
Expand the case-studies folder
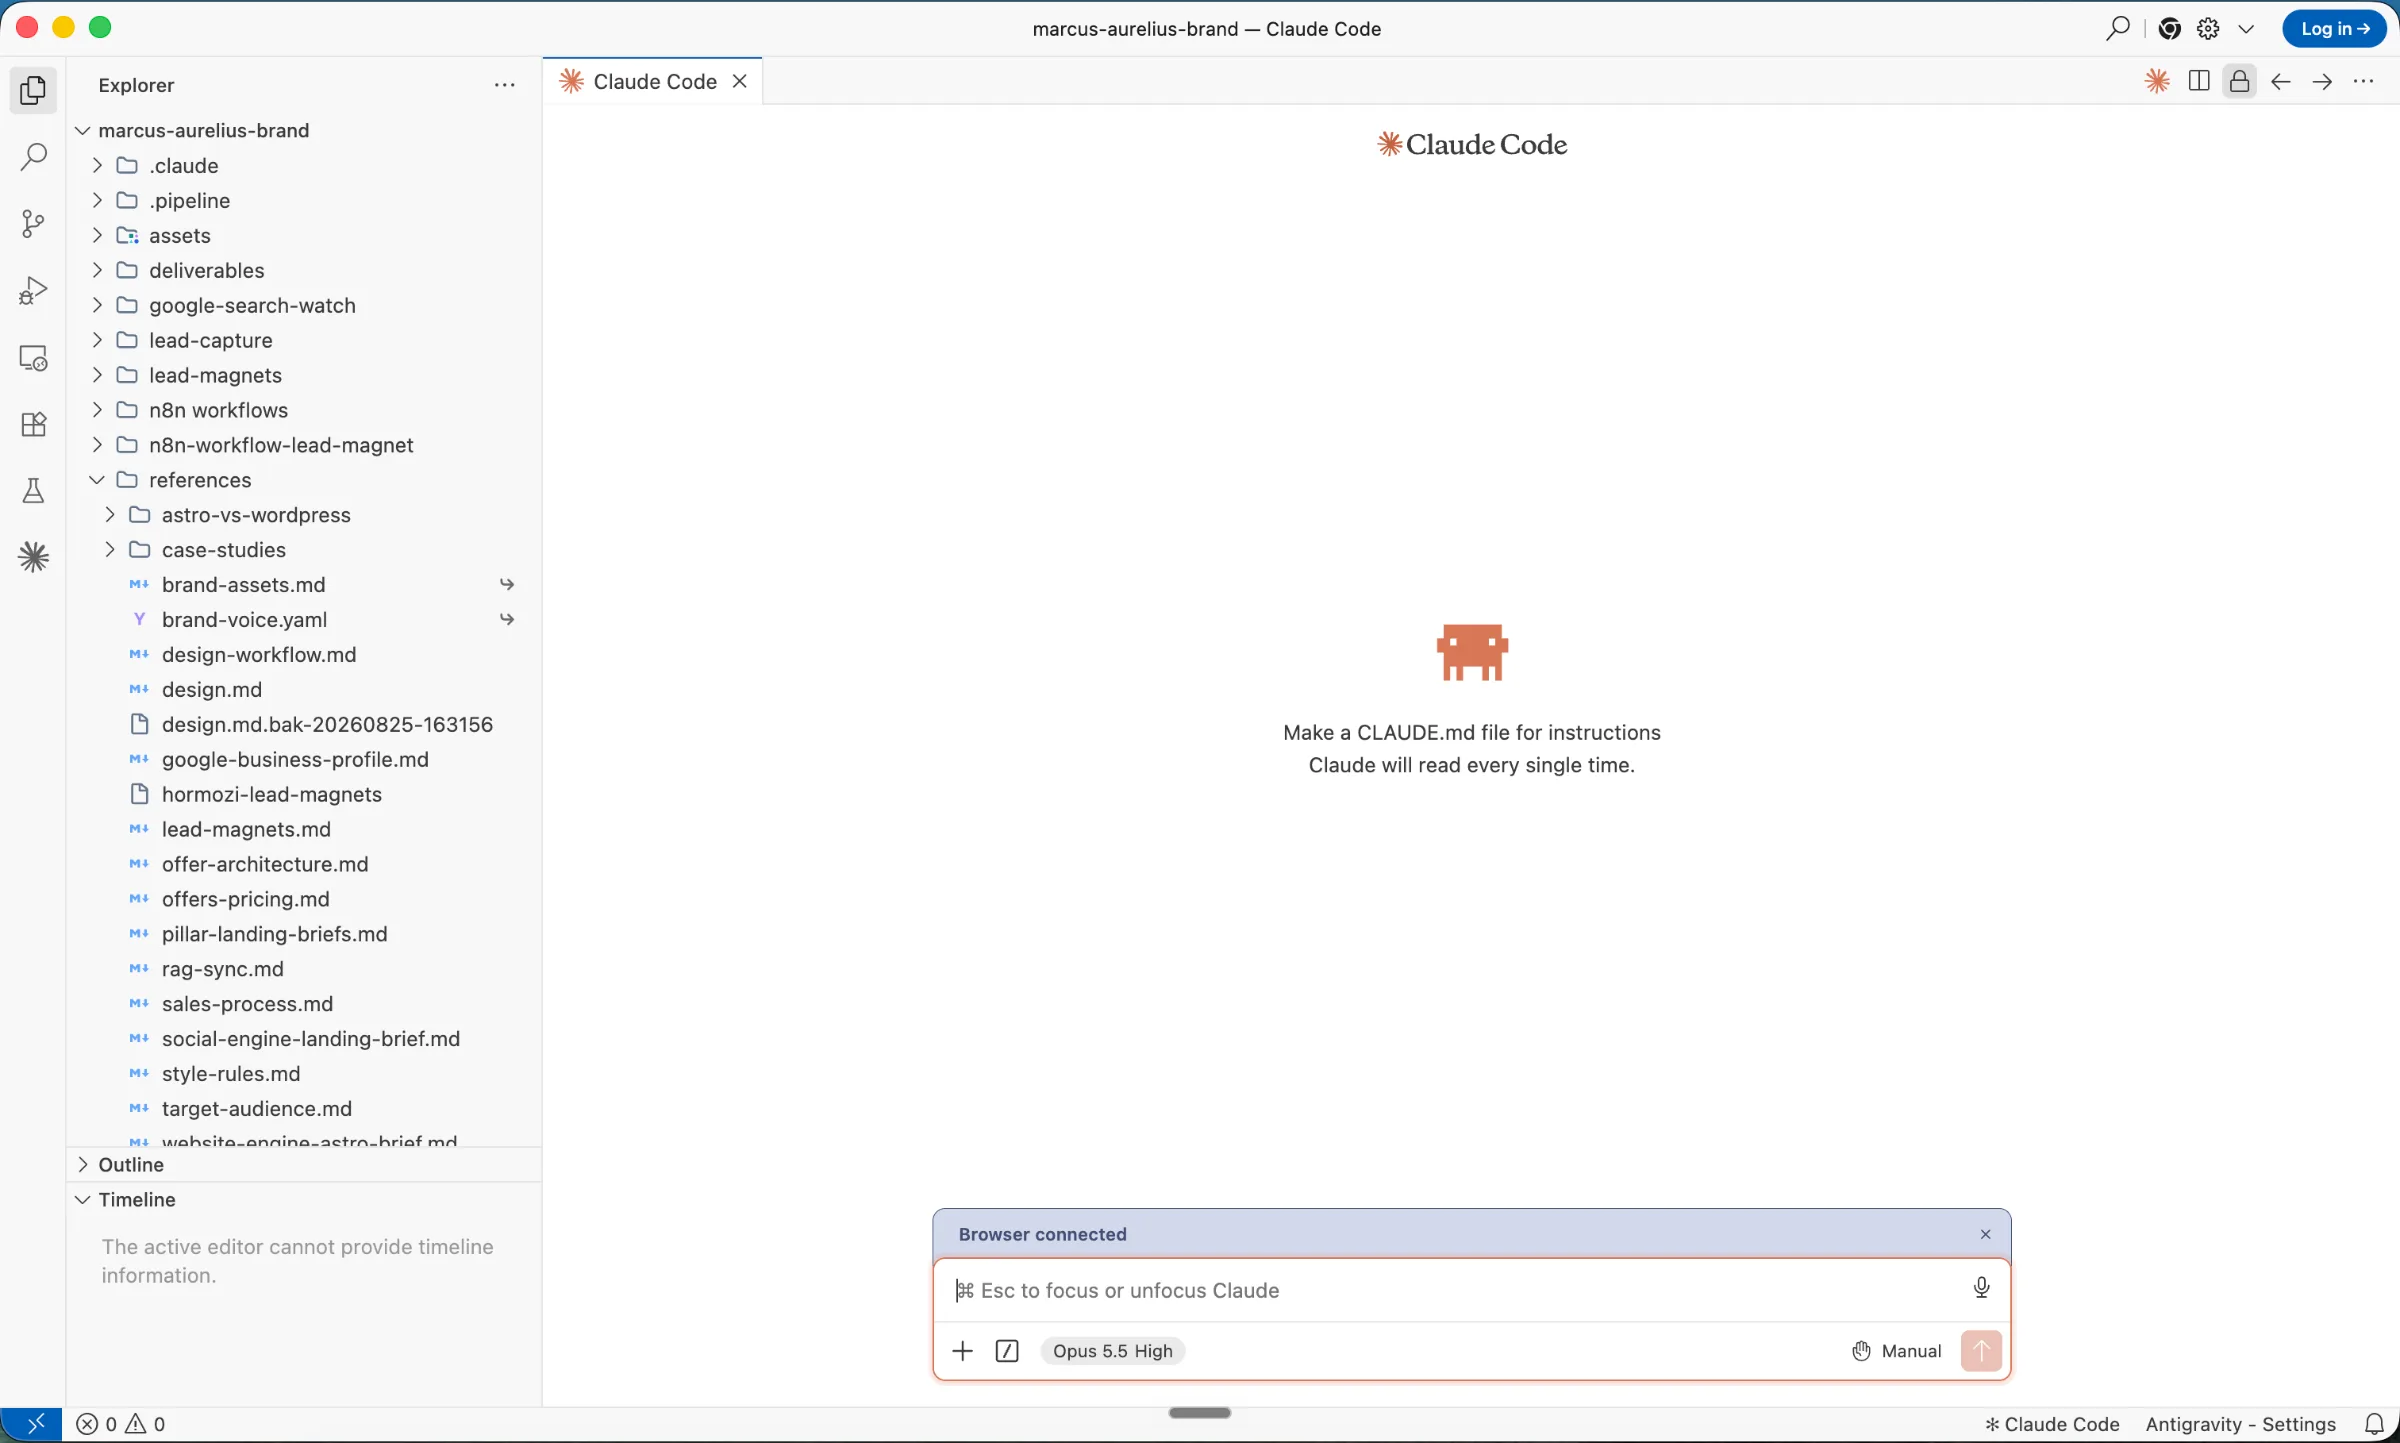[x=110, y=550]
